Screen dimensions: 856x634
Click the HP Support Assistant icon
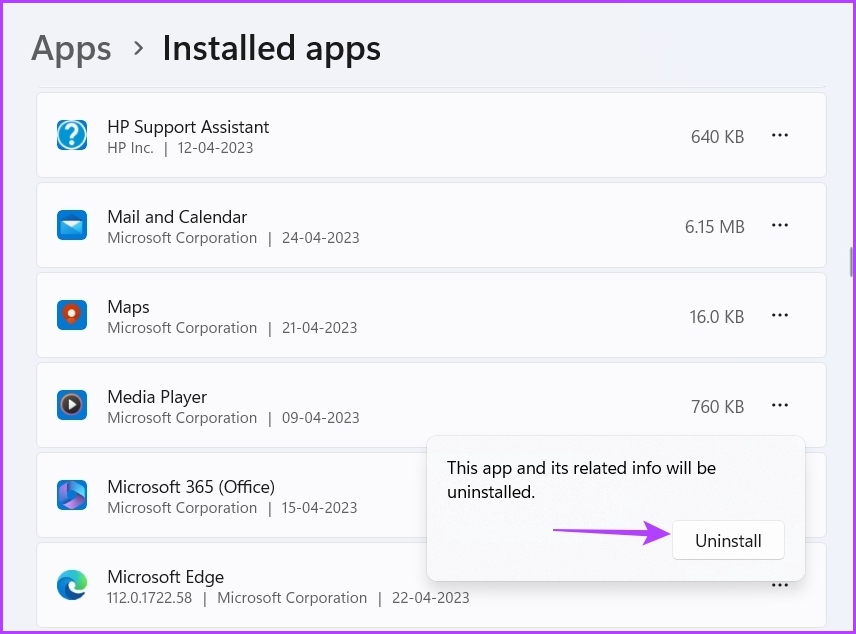click(x=72, y=136)
